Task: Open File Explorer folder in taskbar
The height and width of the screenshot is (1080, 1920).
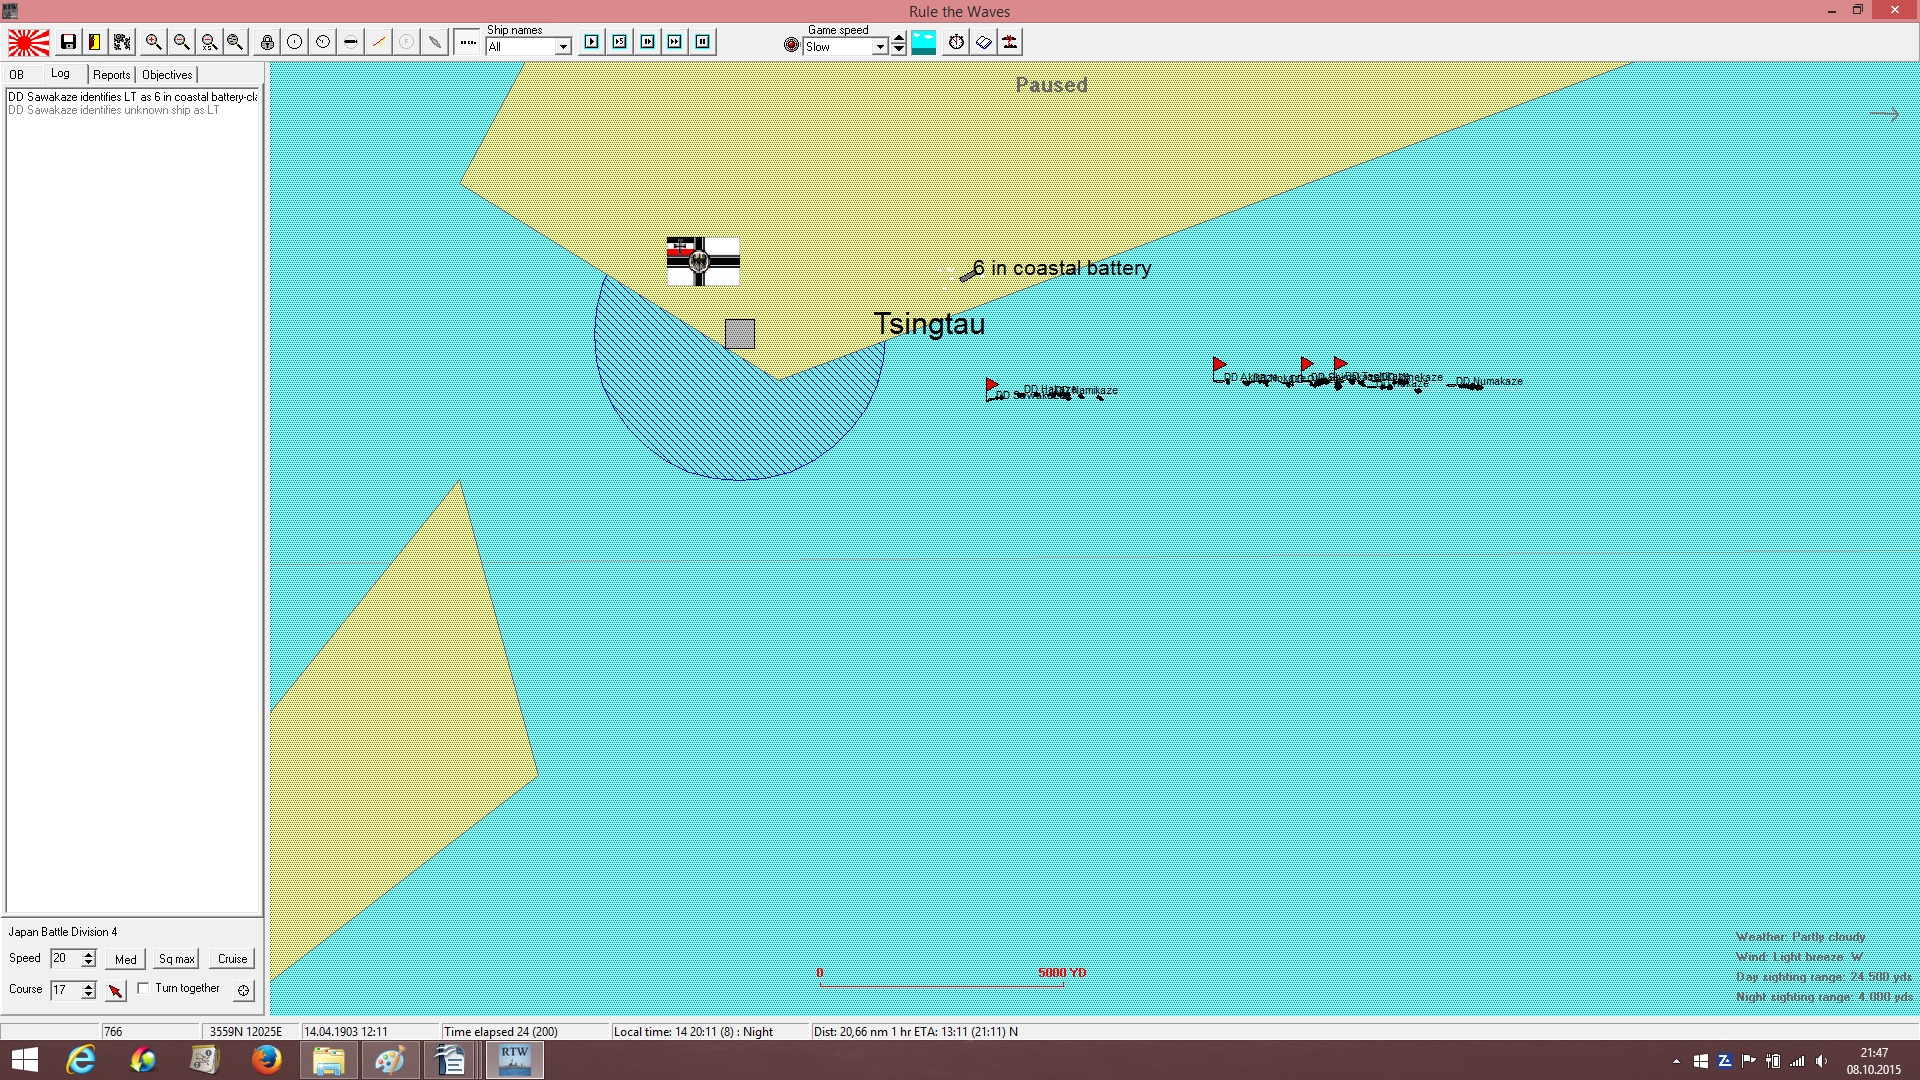Action: [x=328, y=1060]
